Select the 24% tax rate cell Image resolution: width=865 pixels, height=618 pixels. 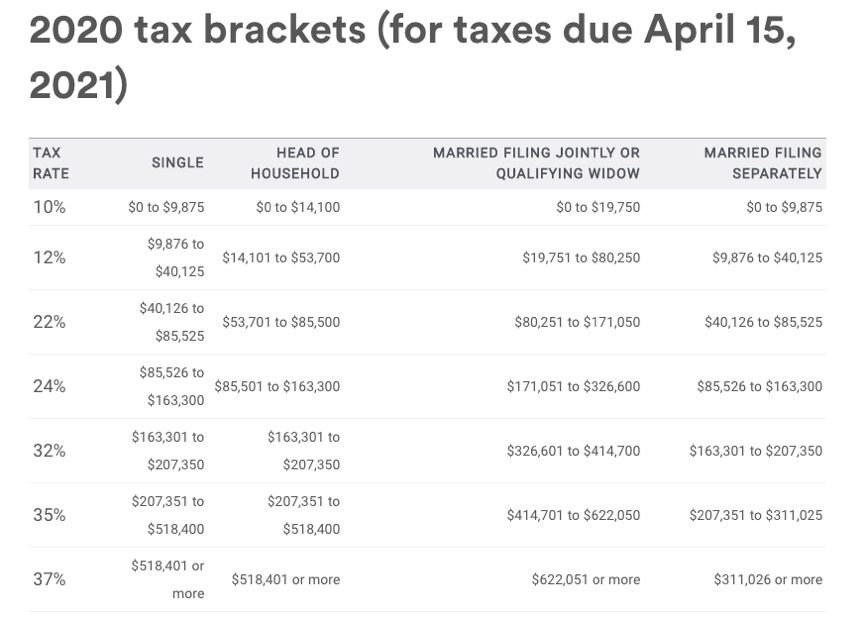(49, 386)
